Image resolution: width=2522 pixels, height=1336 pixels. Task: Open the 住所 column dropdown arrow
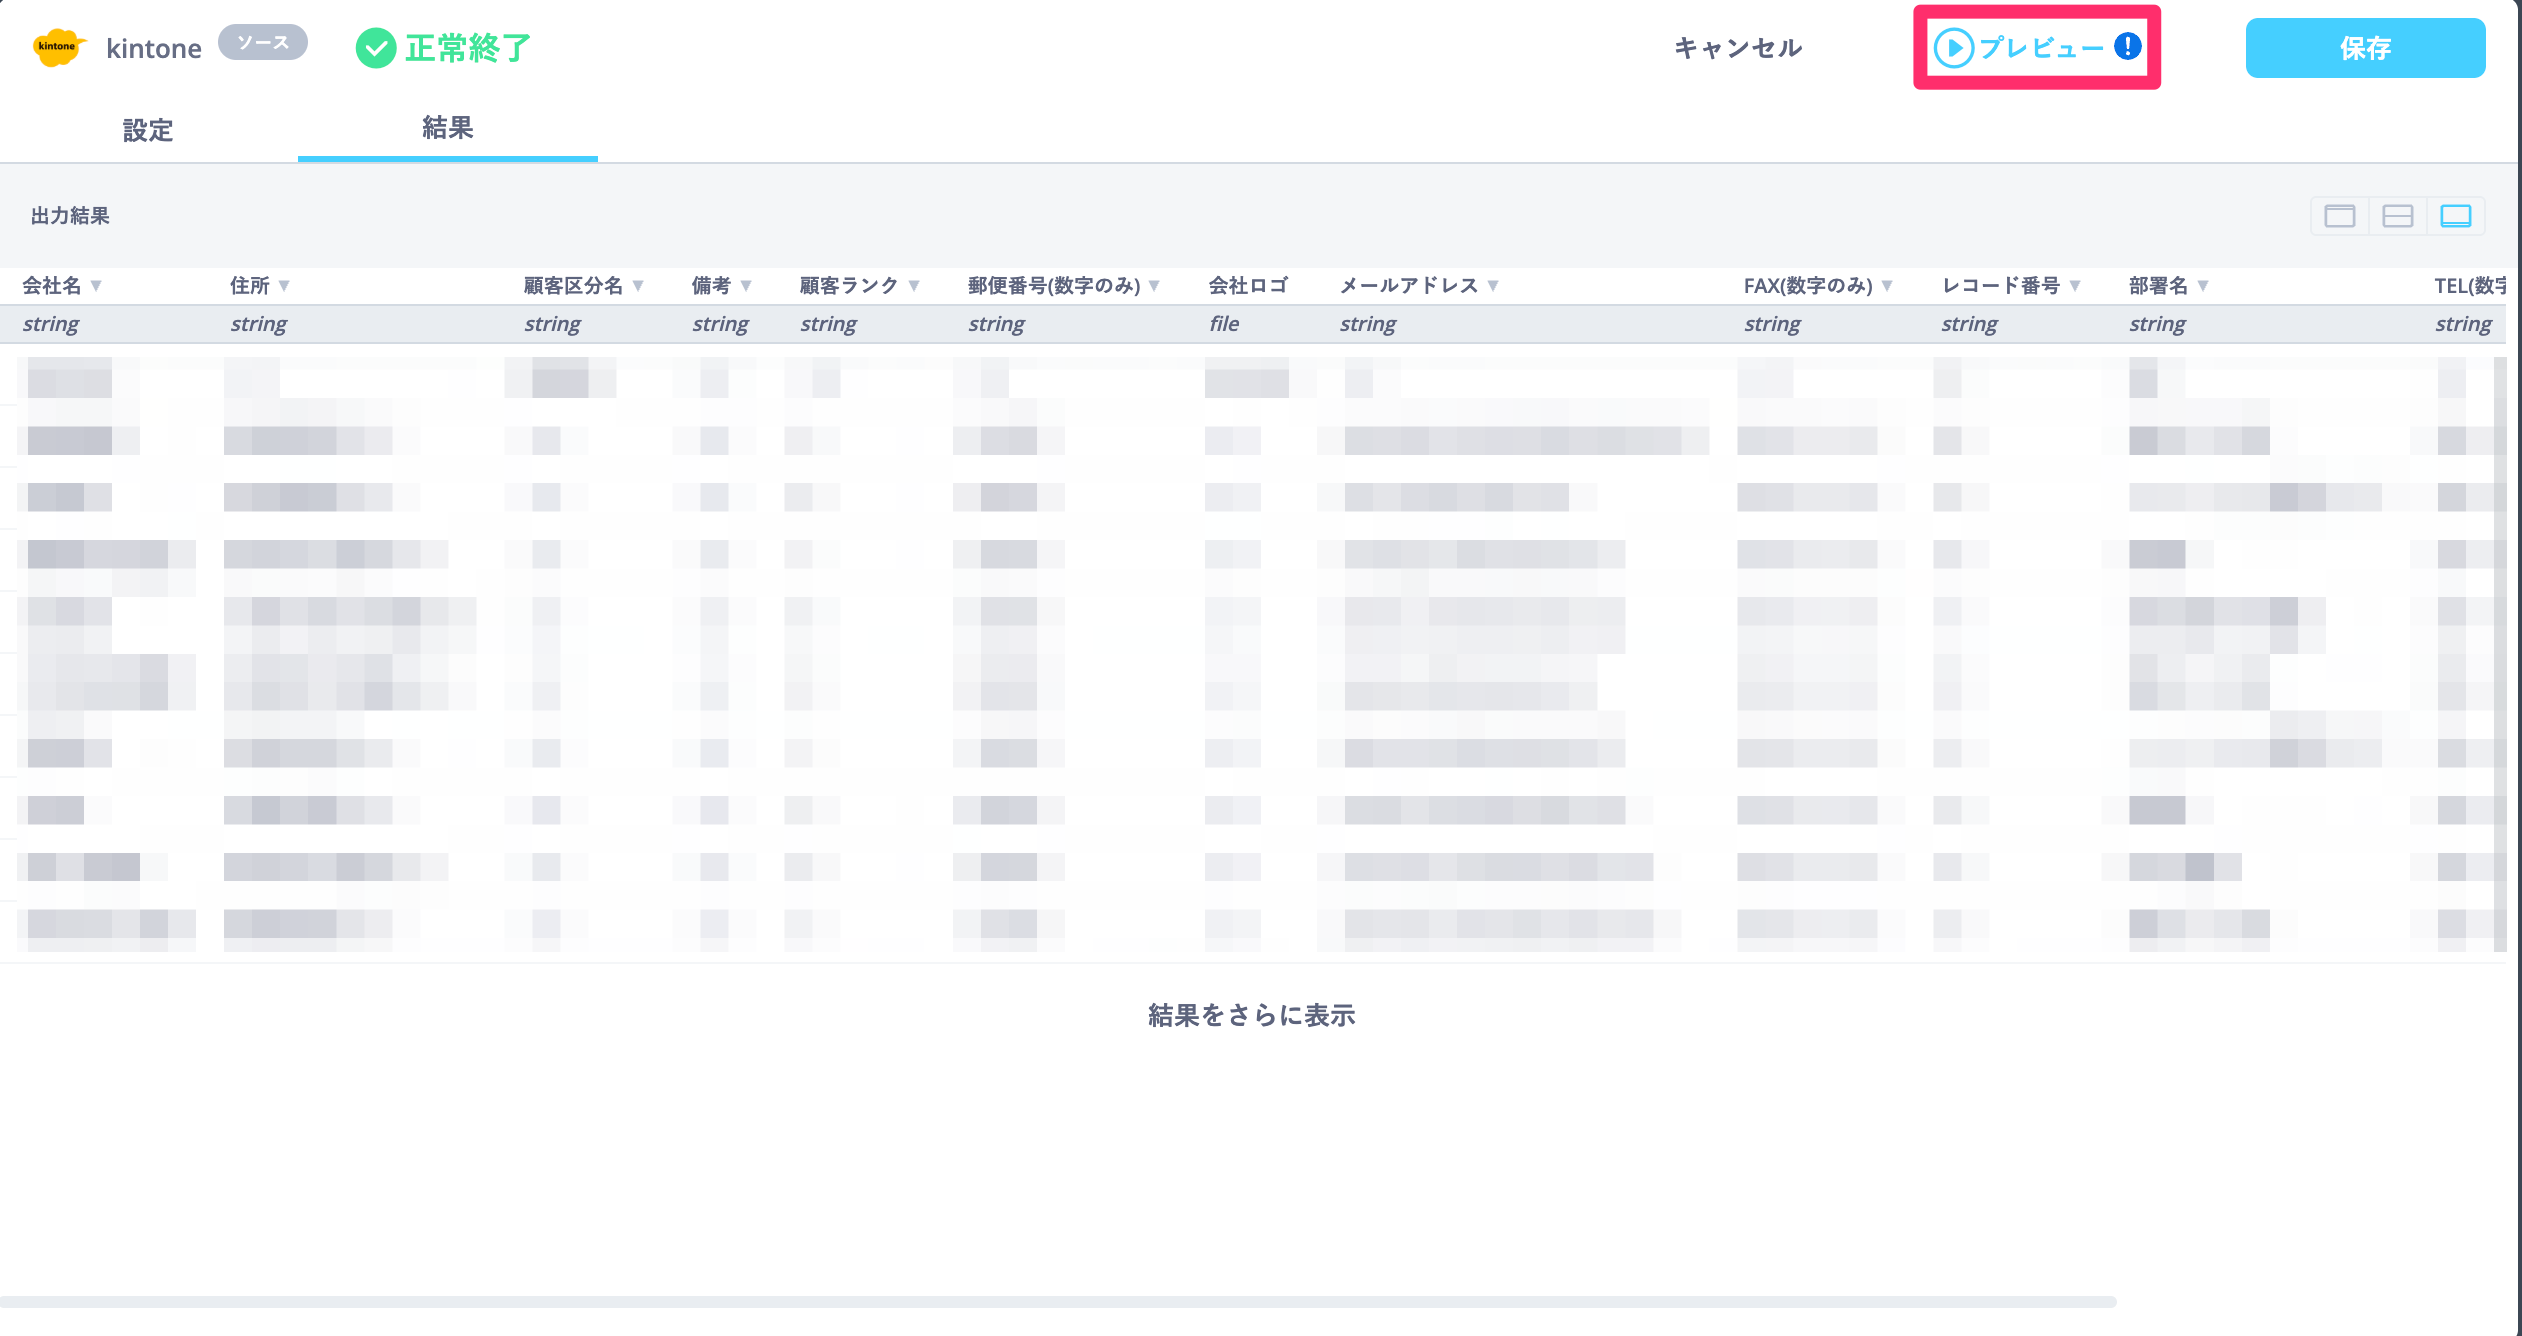pyautogui.click(x=284, y=286)
